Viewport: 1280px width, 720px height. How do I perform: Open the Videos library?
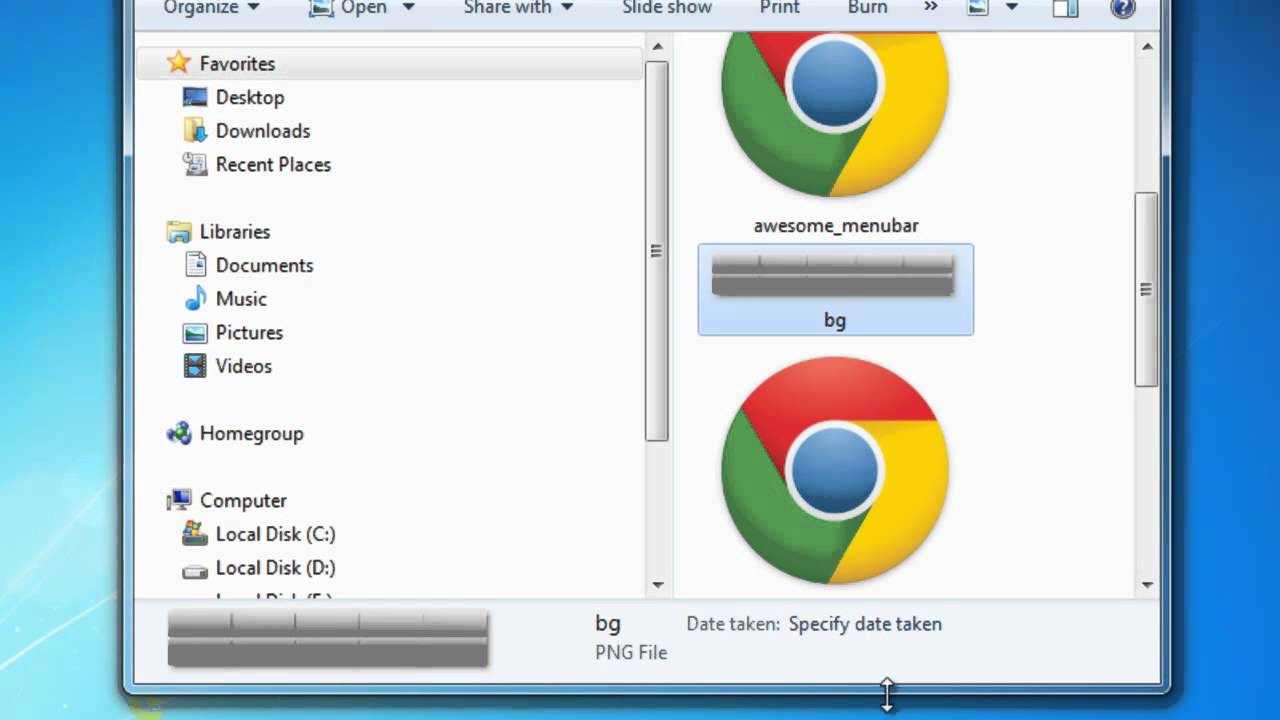(x=243, y=366)
